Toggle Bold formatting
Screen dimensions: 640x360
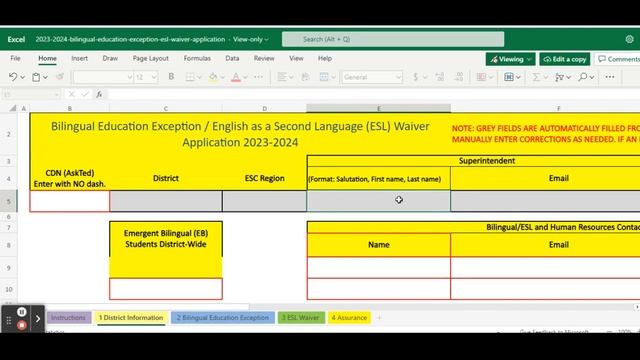171,77
